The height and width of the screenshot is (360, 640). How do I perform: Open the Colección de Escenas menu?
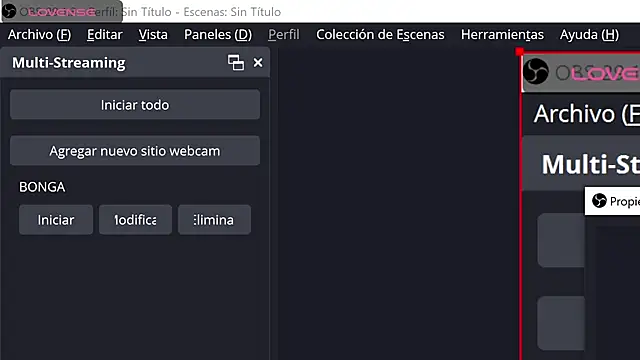pos(380,35)
